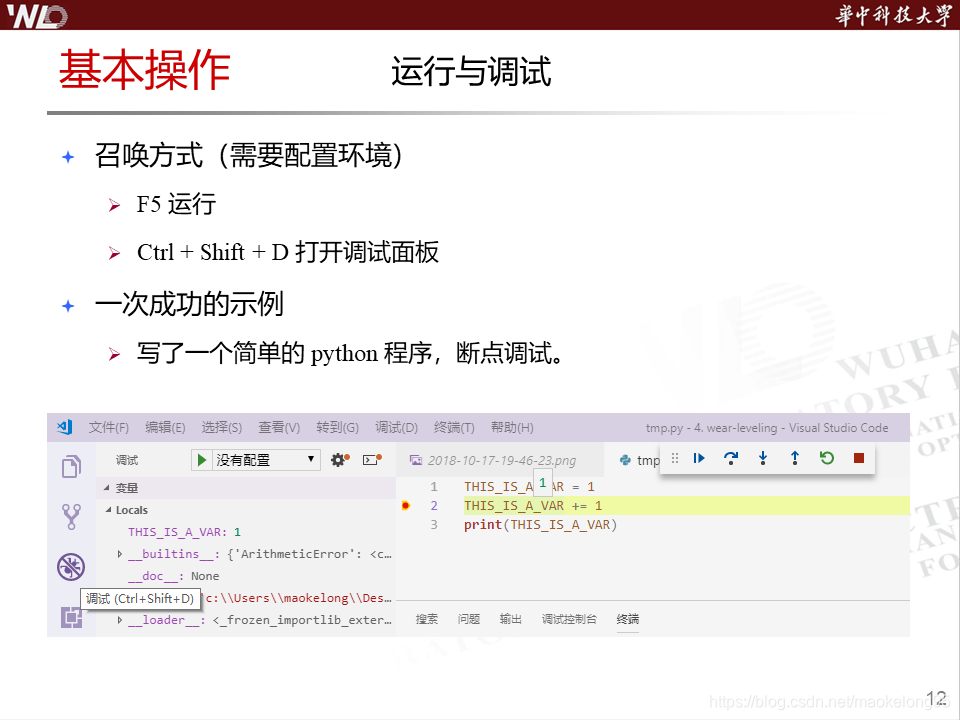Viewport: 960px width, 720px height.
Task: Click code line 3 print(THIS_IS_A_VAR)
Action: coord(540,525)
